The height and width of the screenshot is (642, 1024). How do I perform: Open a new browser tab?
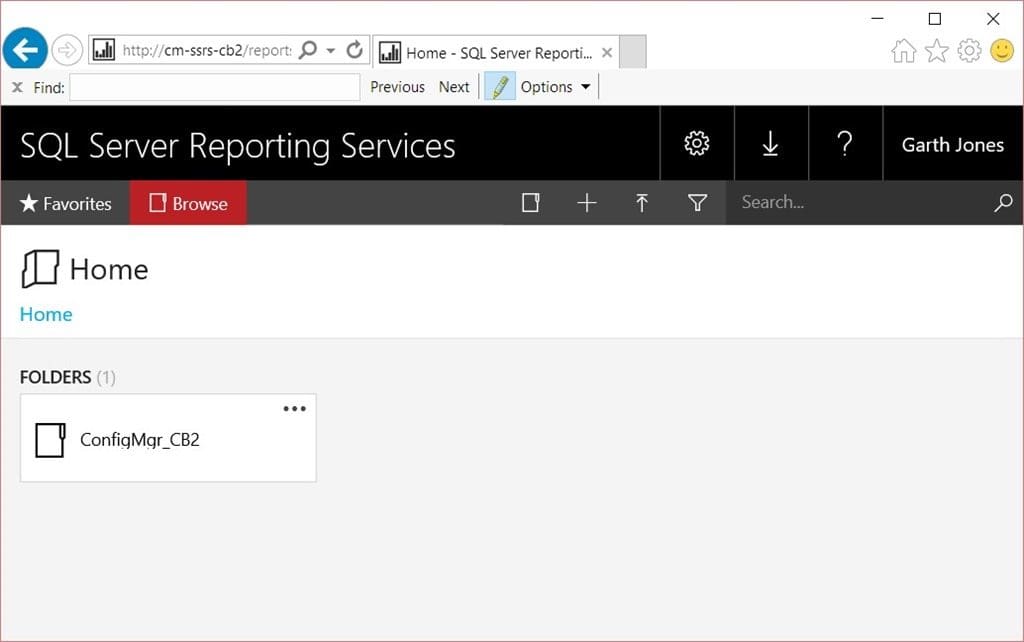(632, 52)
